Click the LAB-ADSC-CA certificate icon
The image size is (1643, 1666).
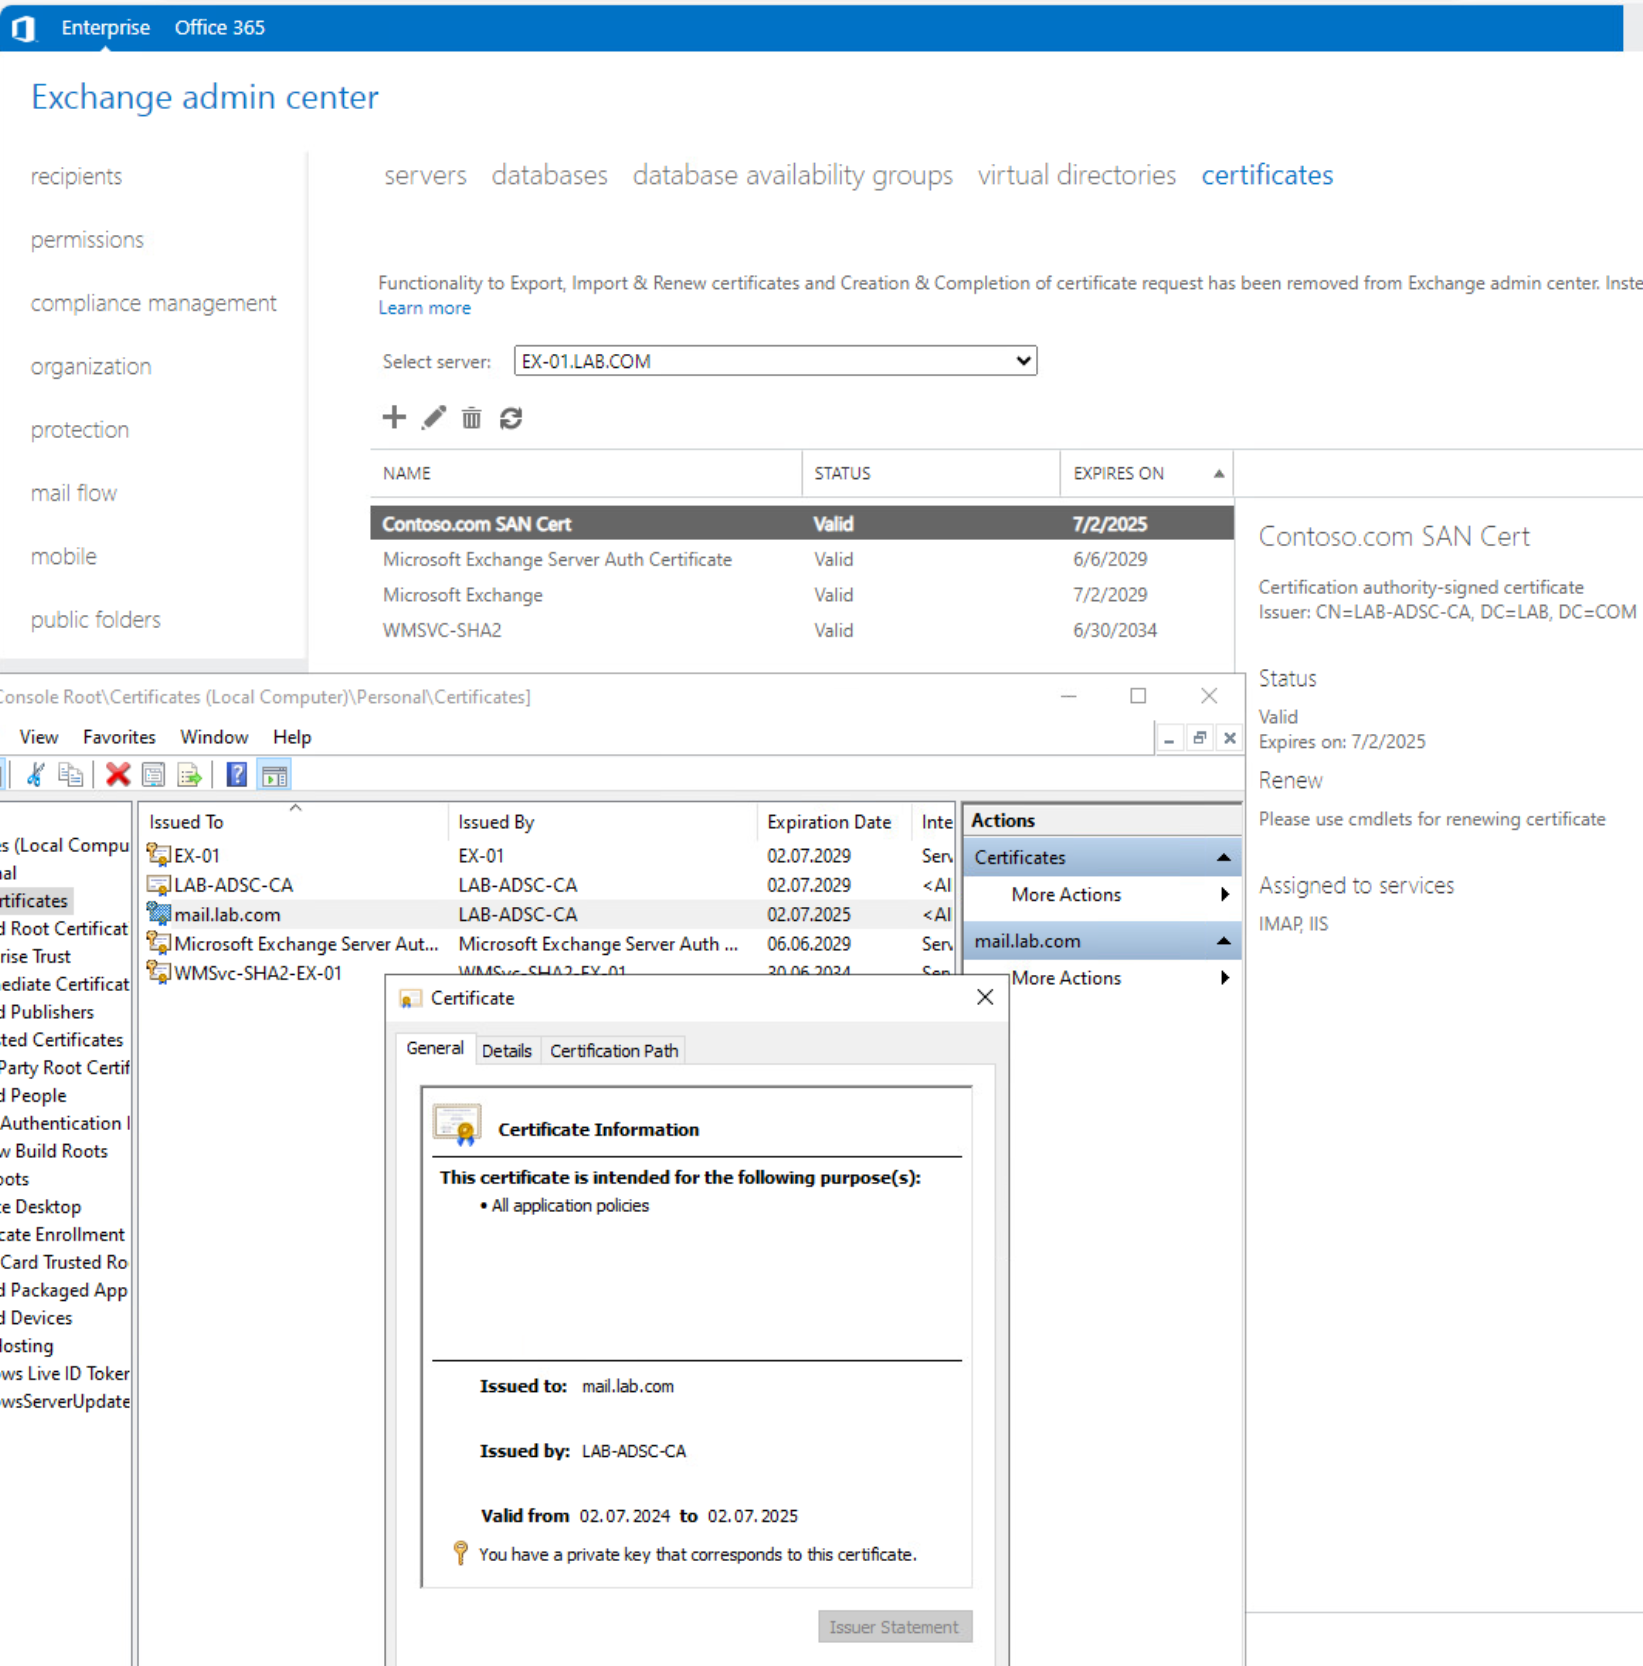point(158,885)
